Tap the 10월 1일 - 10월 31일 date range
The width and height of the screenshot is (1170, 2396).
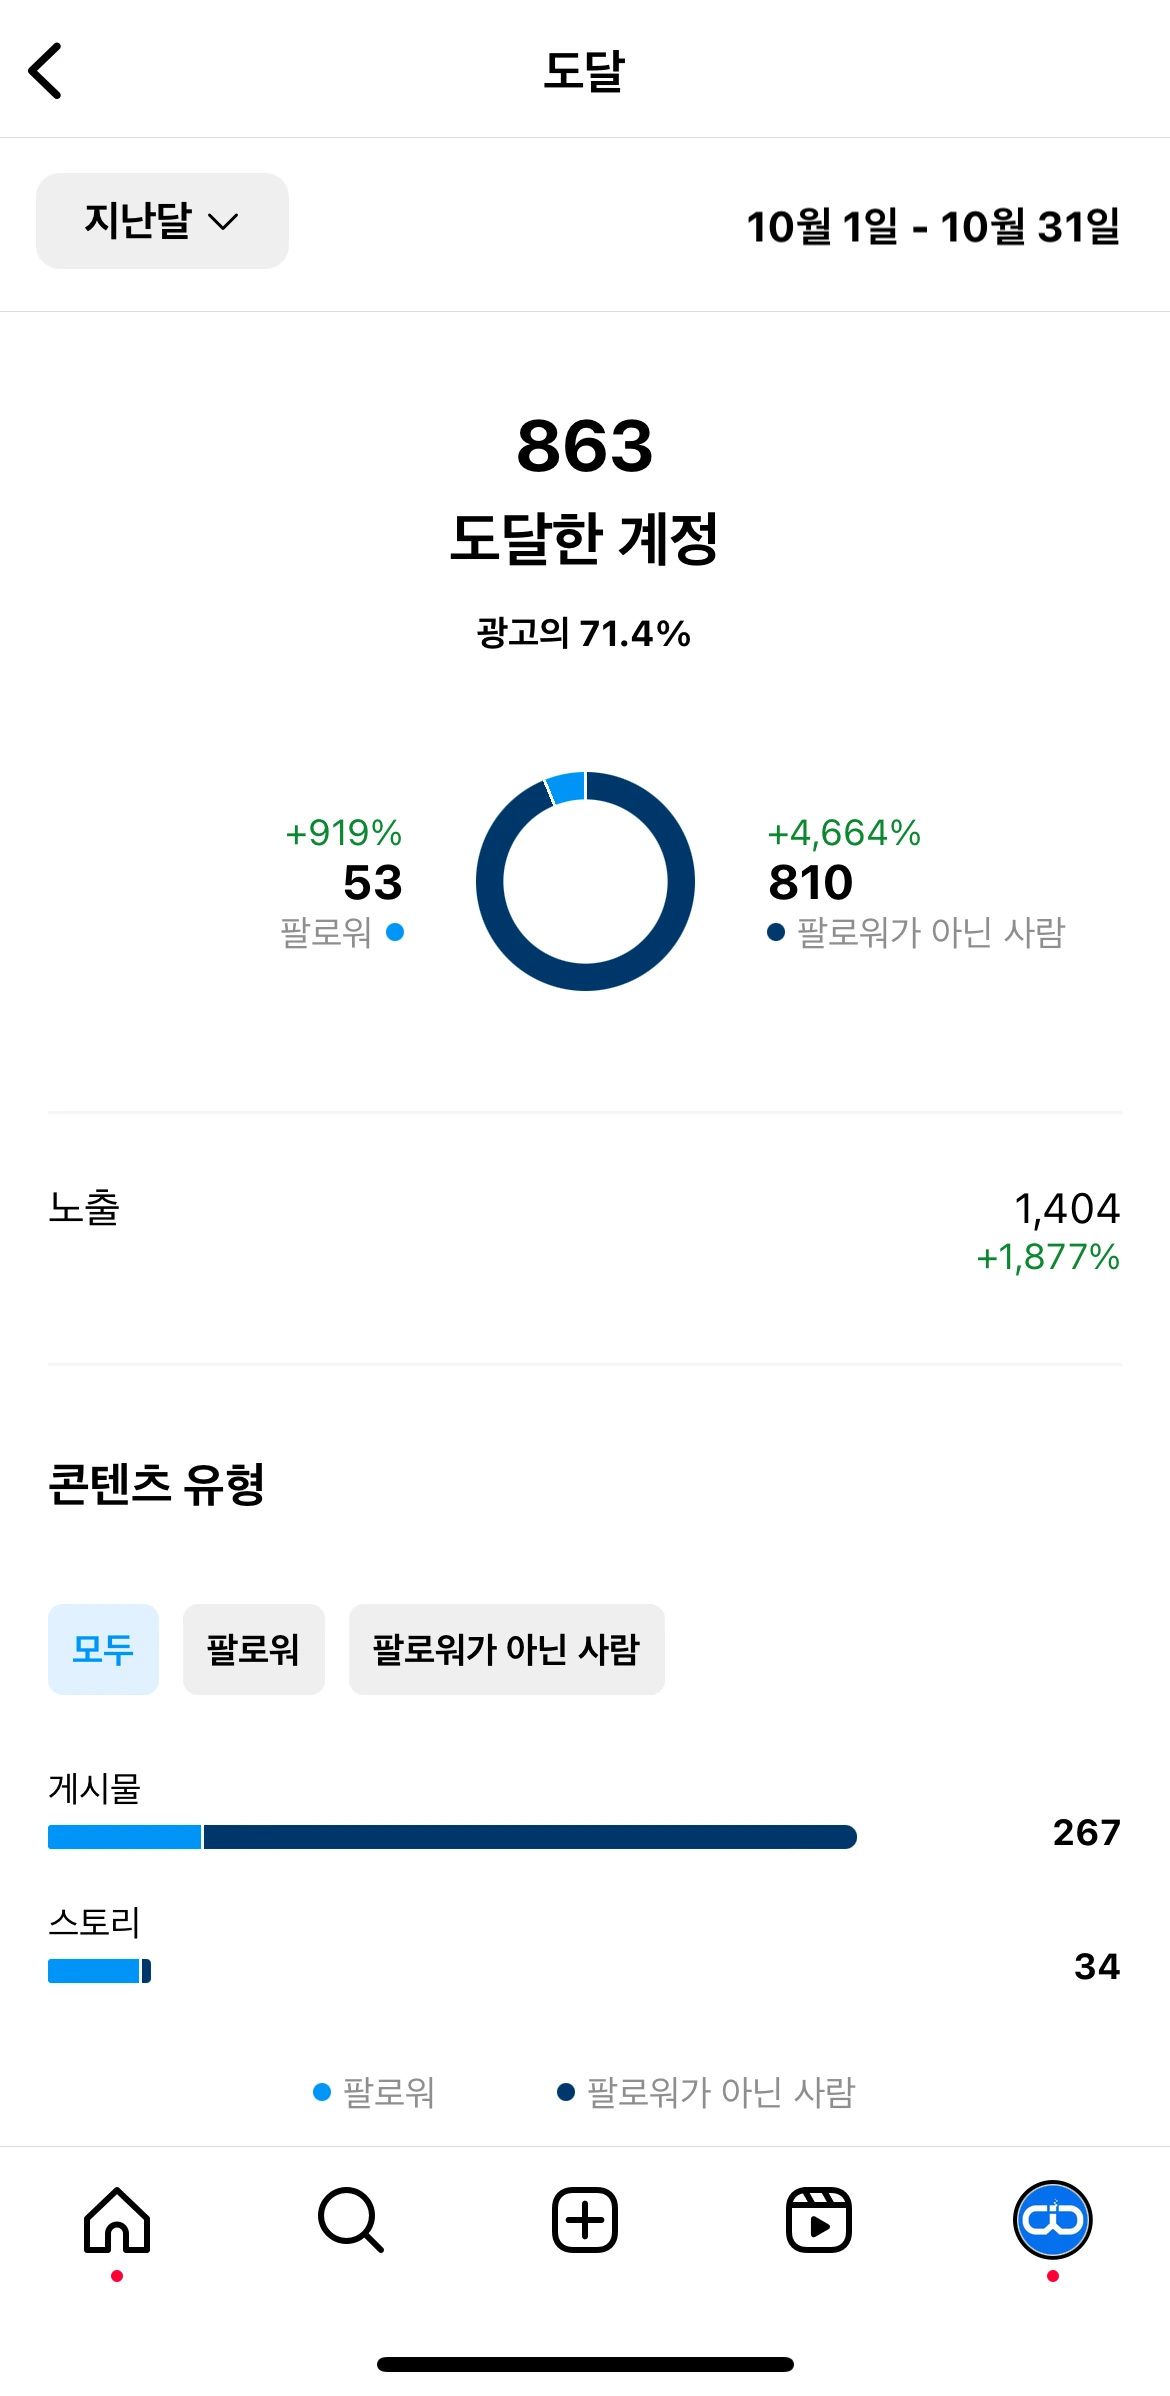[932, 227]
